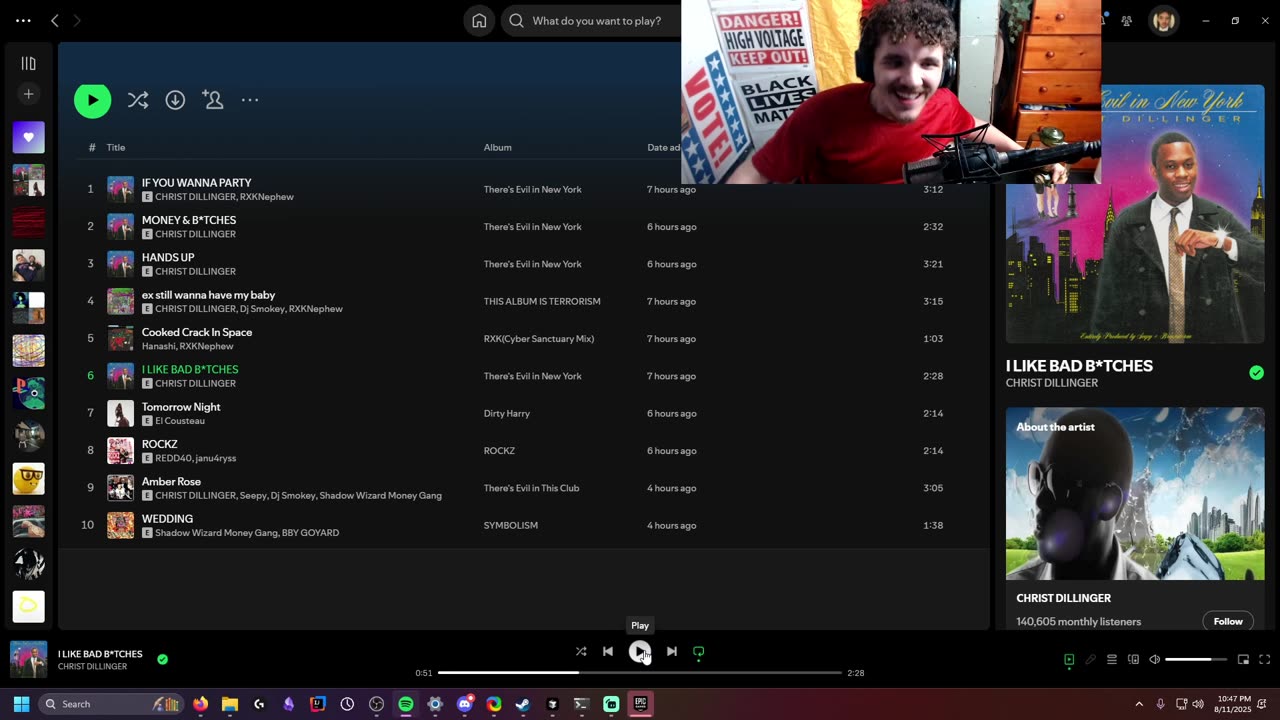1280x720 pixels.
Task: Open the connect to a device menu
Action: [x=1133, y=660]
